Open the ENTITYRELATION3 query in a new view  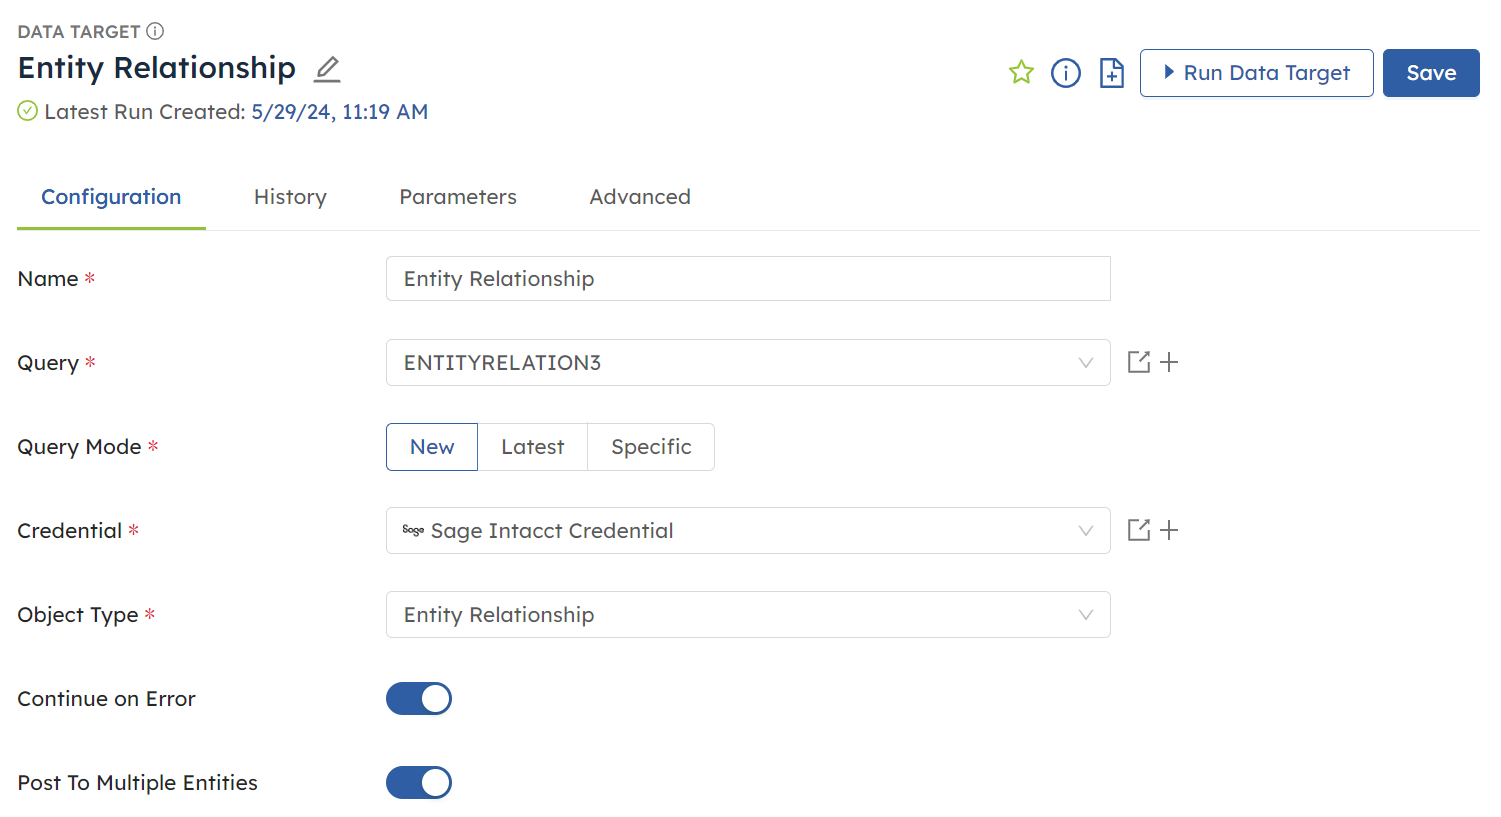click(1139, 362)
